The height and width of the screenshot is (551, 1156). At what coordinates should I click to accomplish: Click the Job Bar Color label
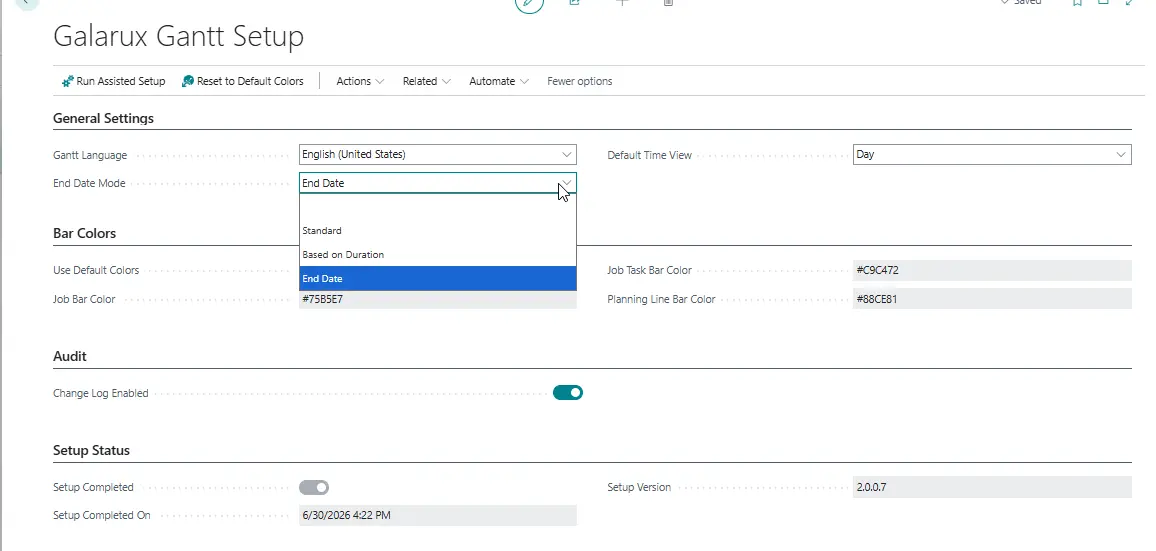84,299
